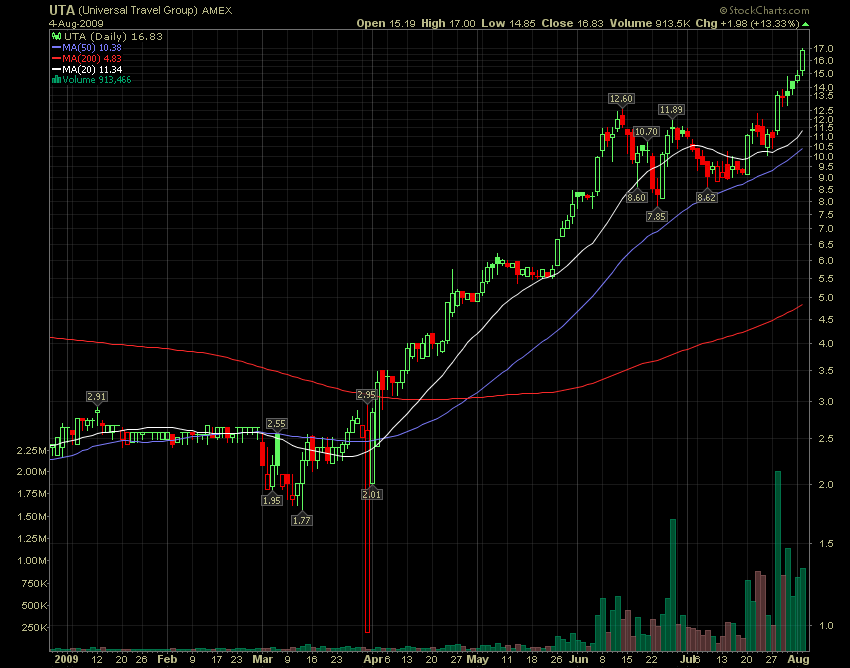Click the 11.89 price label
The width and height of the screenshot is (850, 668).
(x=671, y=110)
